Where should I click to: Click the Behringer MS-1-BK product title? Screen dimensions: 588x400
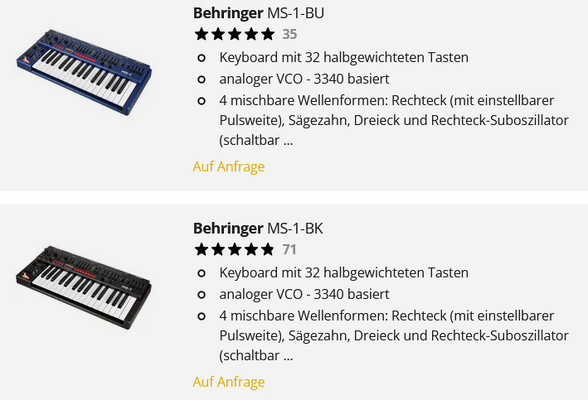click(x=258, y=228)
